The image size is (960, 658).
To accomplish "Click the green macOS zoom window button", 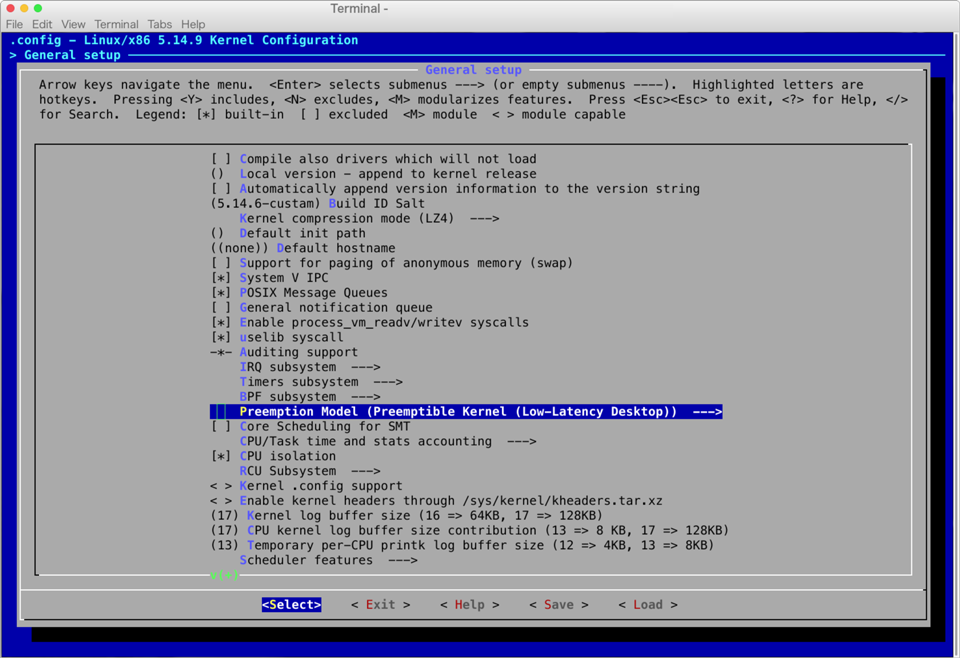I will click(38, 8).
